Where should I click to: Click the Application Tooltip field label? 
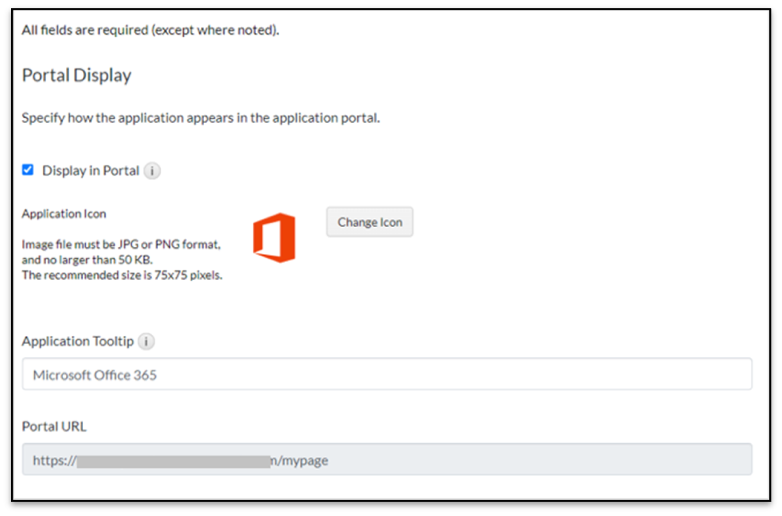[77, 342]
